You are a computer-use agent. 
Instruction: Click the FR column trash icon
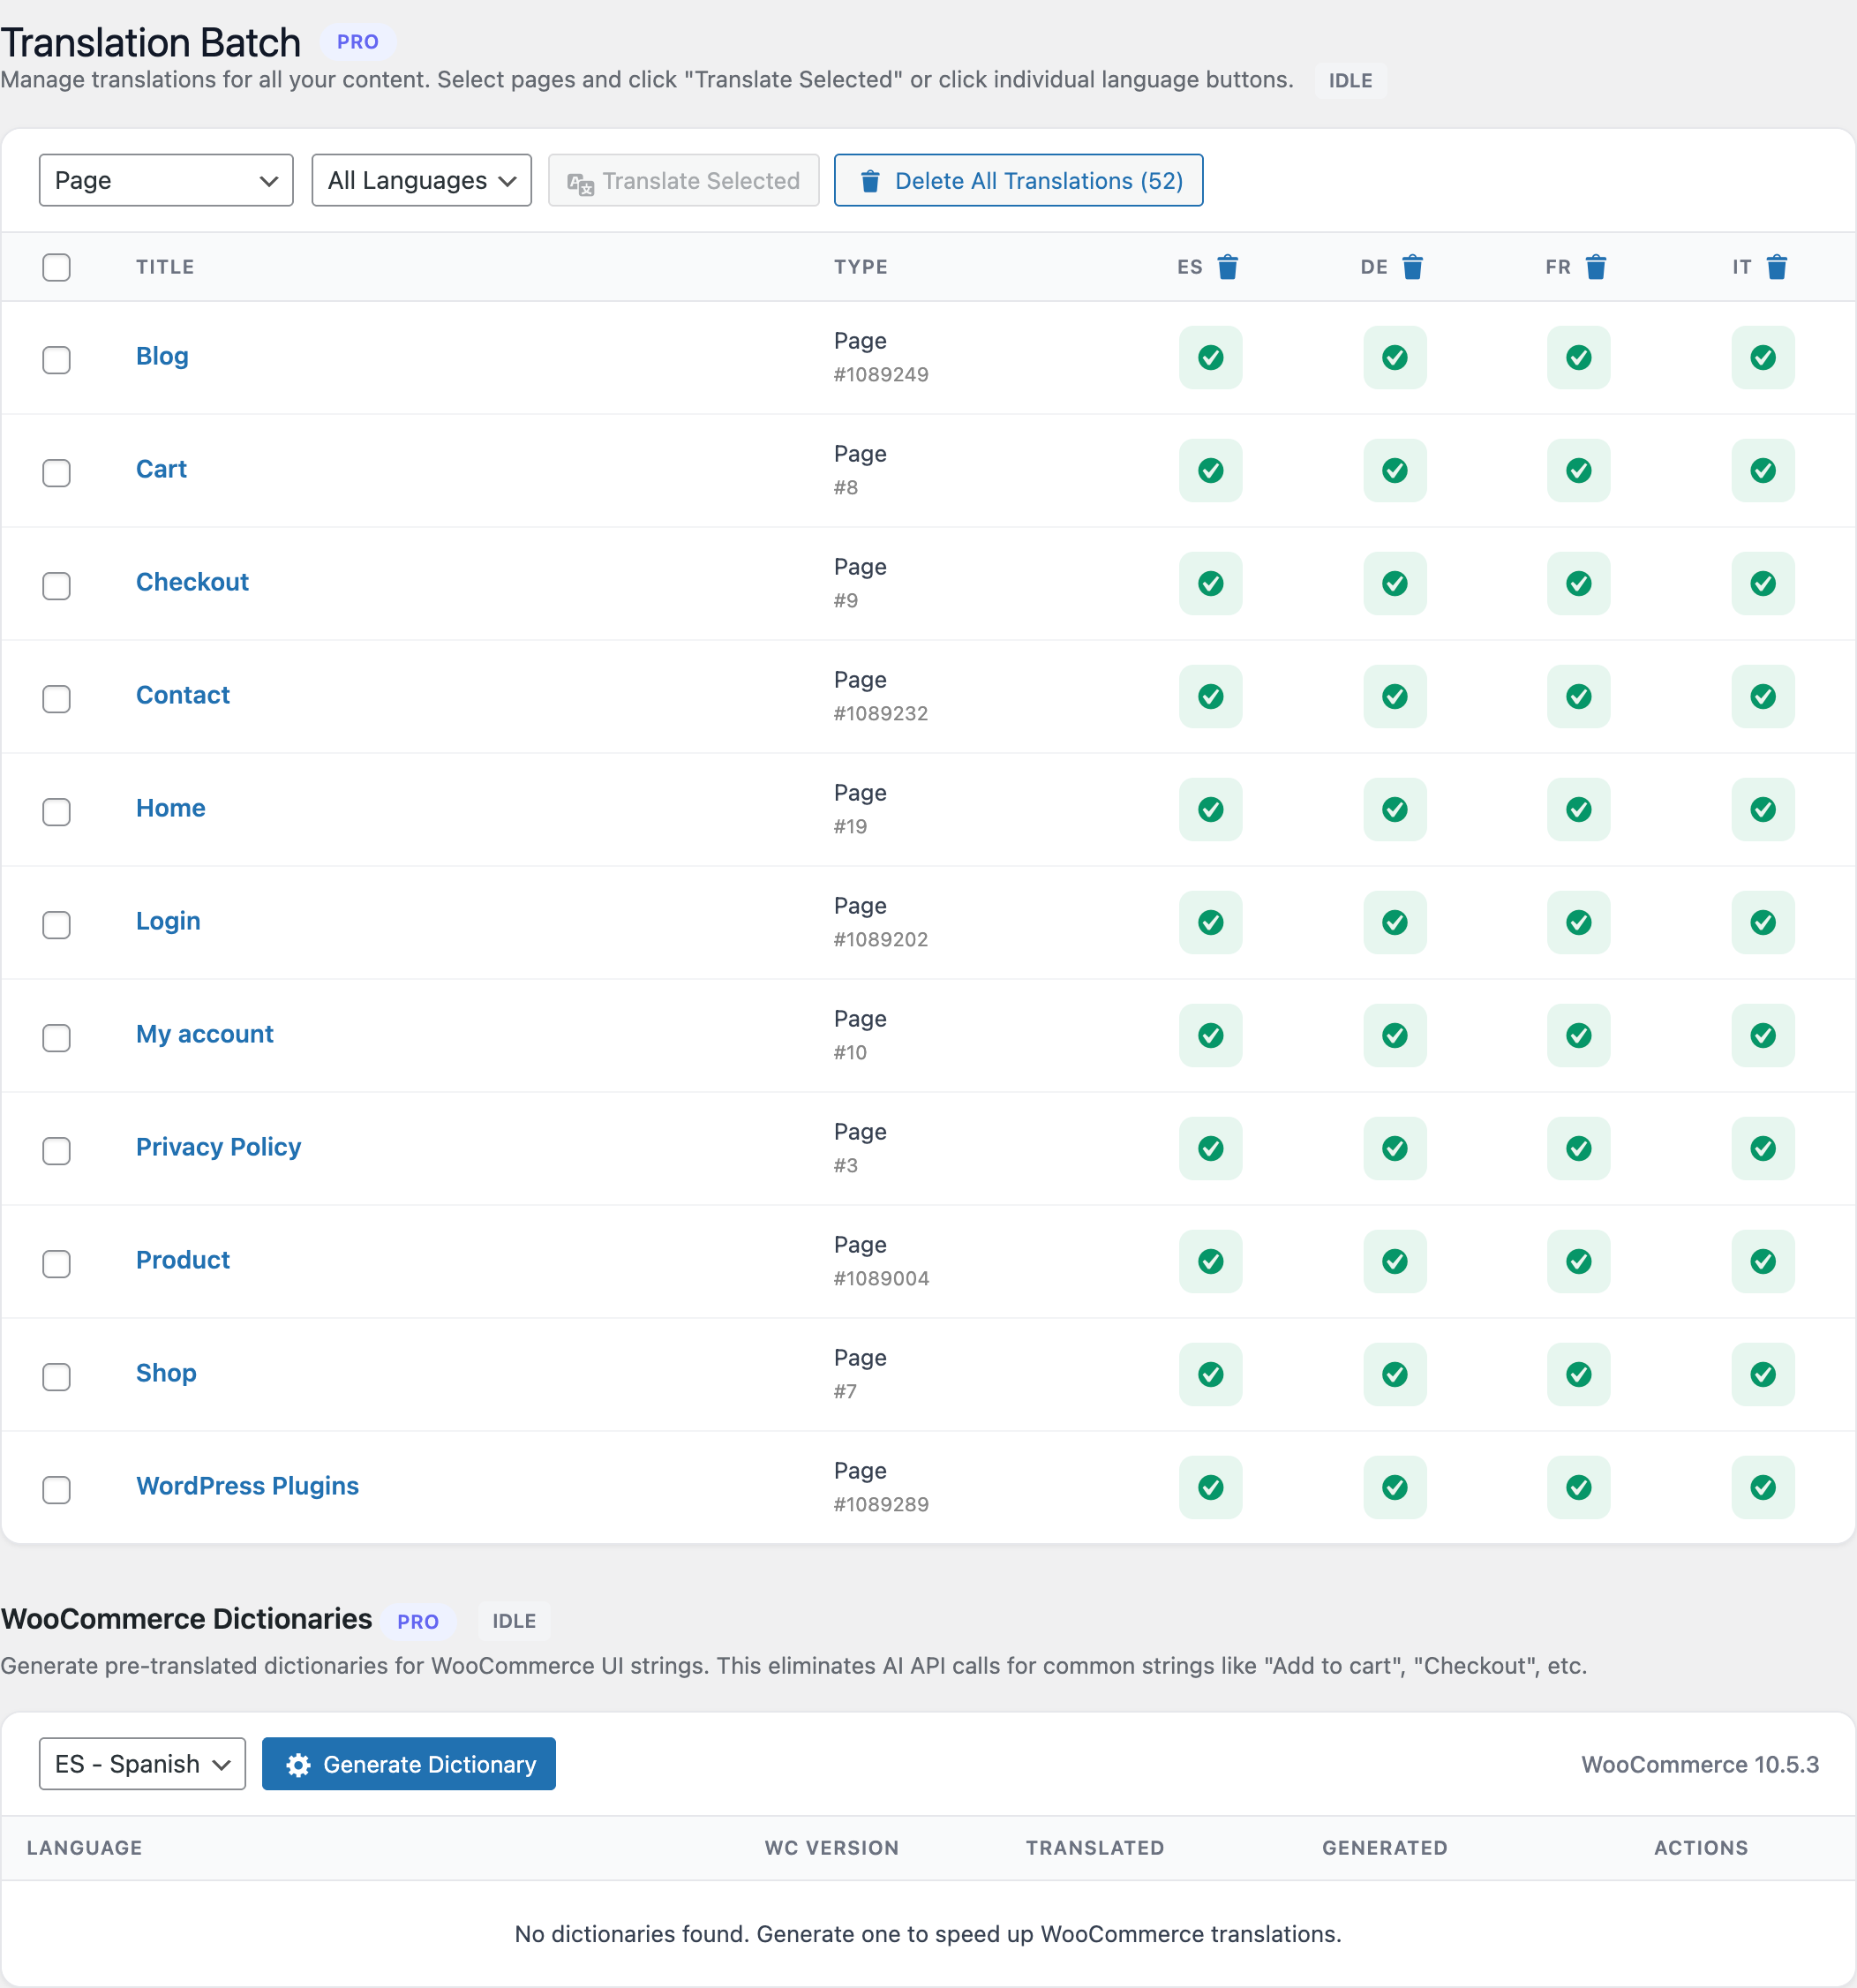pos(1595,267)
